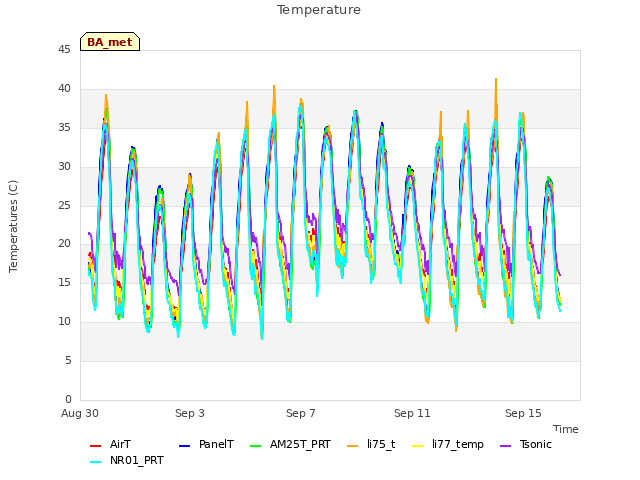Click the Temperatures (C) y-axis title
Viewport: 640px width, 480px height.
point(13,226)
